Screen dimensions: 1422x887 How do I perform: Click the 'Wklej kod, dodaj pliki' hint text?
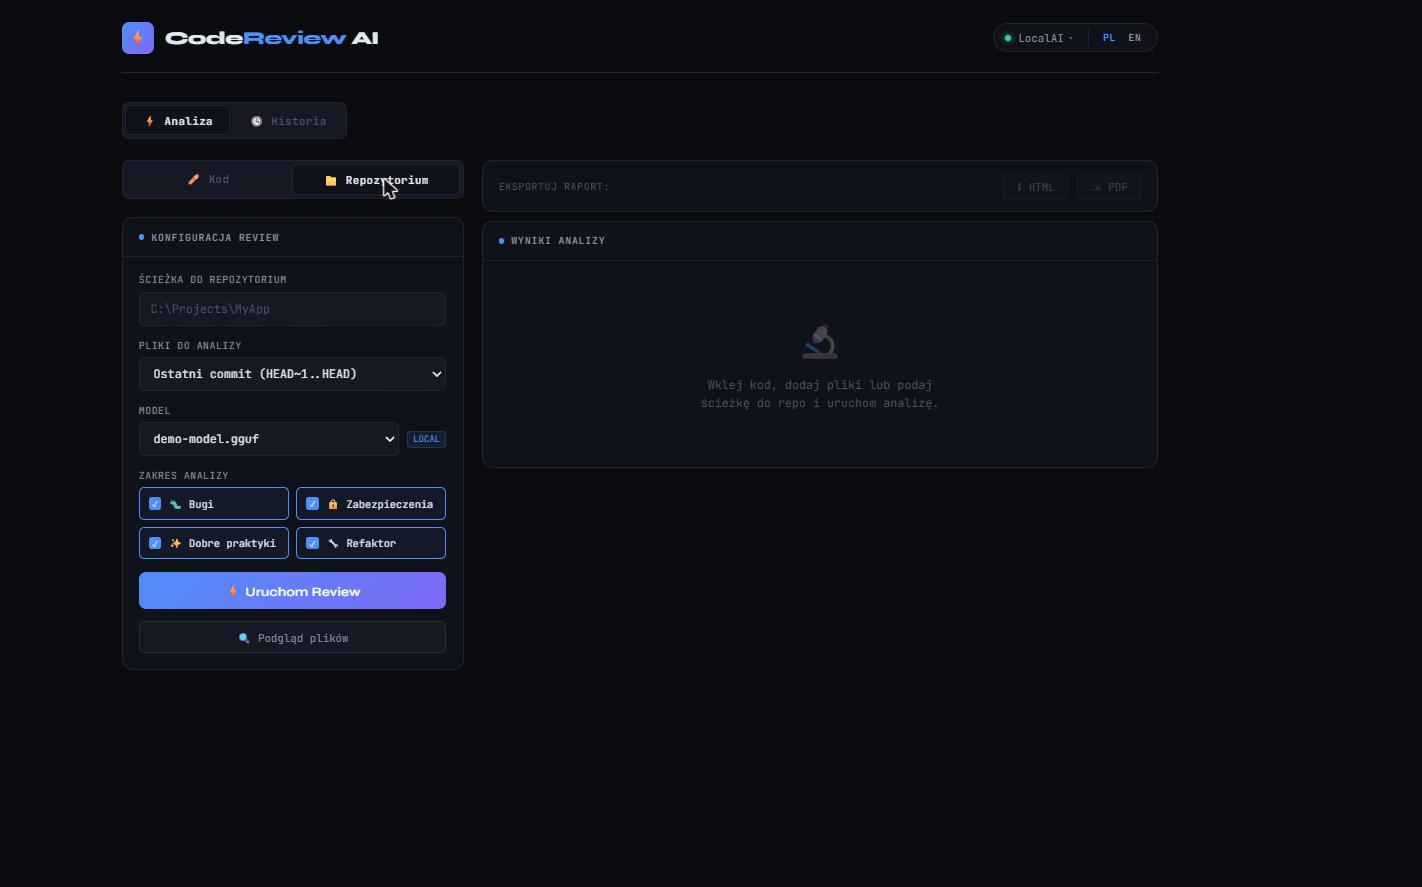(820, 394)
